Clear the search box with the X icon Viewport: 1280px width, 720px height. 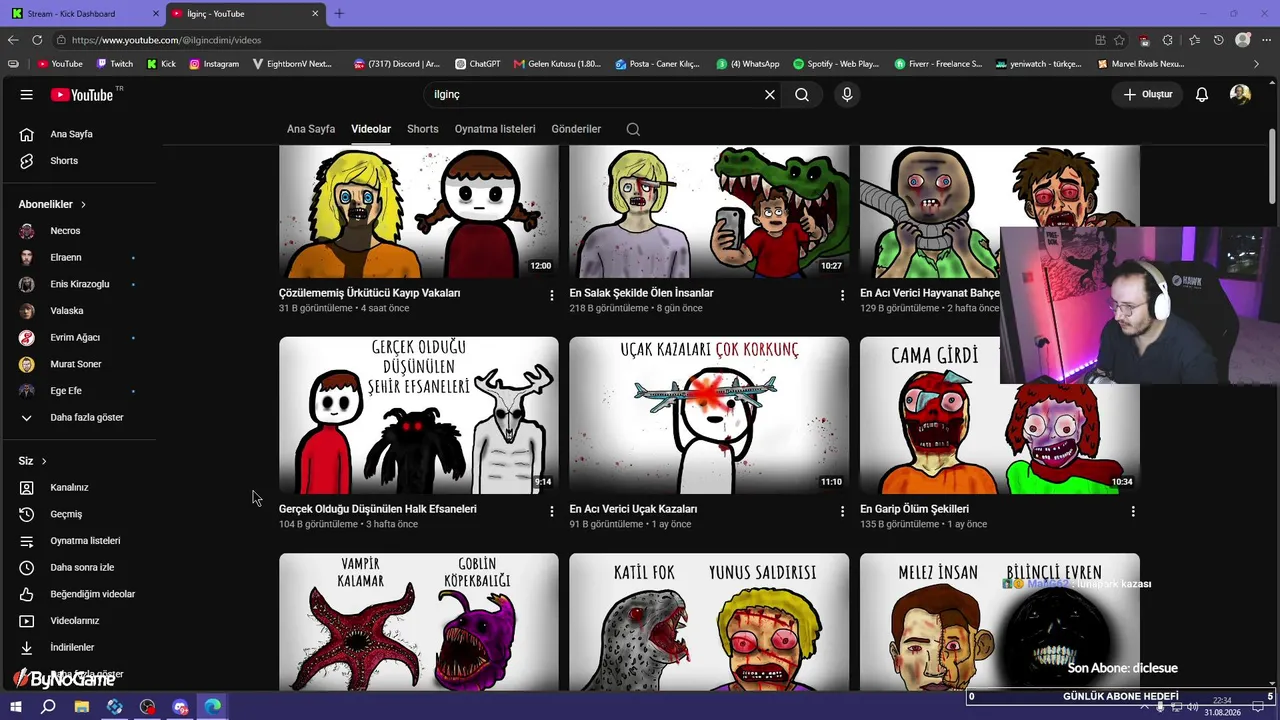tap(770, 95)
